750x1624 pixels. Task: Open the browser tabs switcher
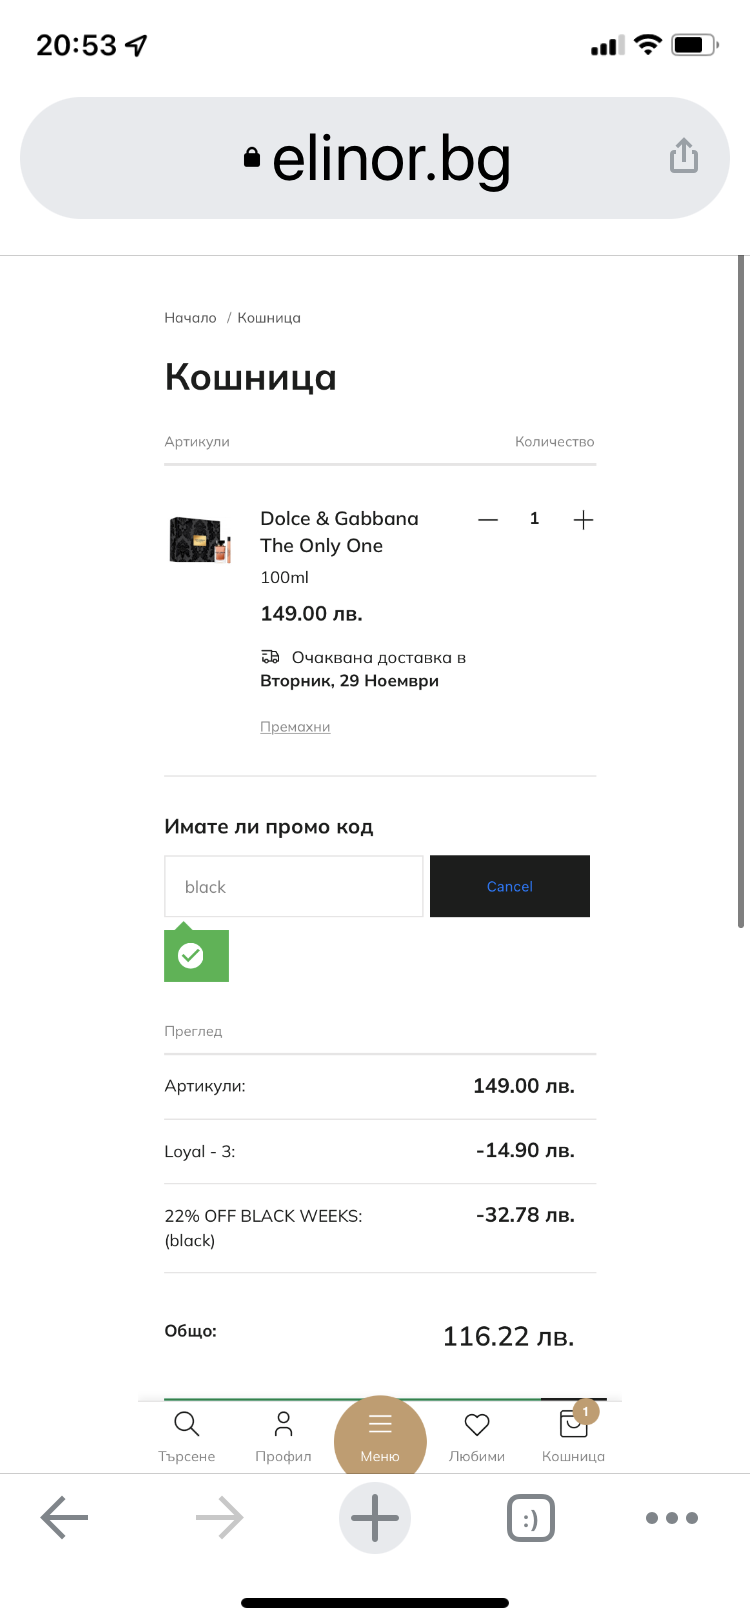pyautogui.click(x=530, y=1518)
